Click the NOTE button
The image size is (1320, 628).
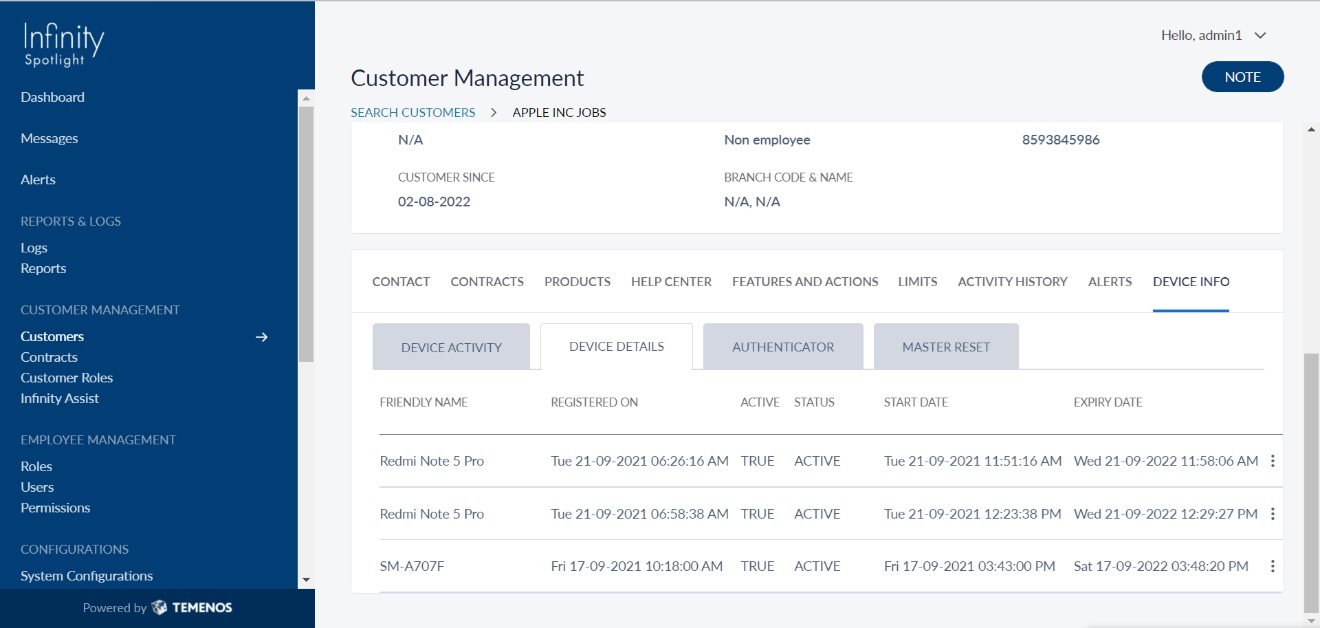click(x=1242, y=77)
